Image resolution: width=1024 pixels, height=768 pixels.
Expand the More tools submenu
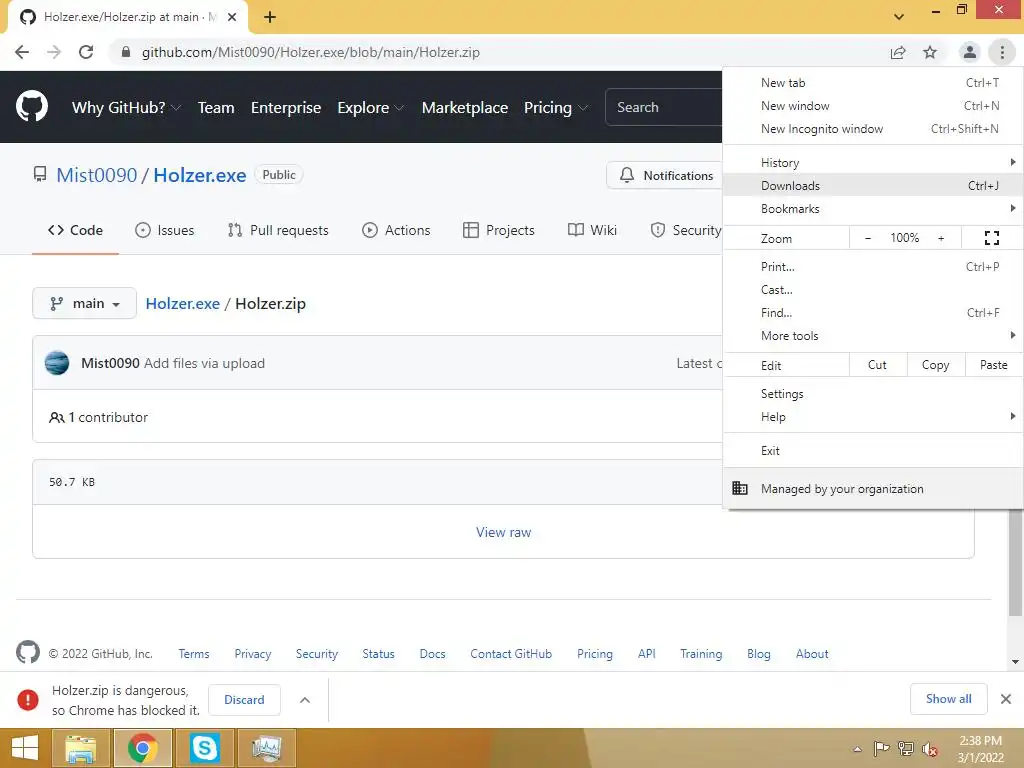pos(872,336)
